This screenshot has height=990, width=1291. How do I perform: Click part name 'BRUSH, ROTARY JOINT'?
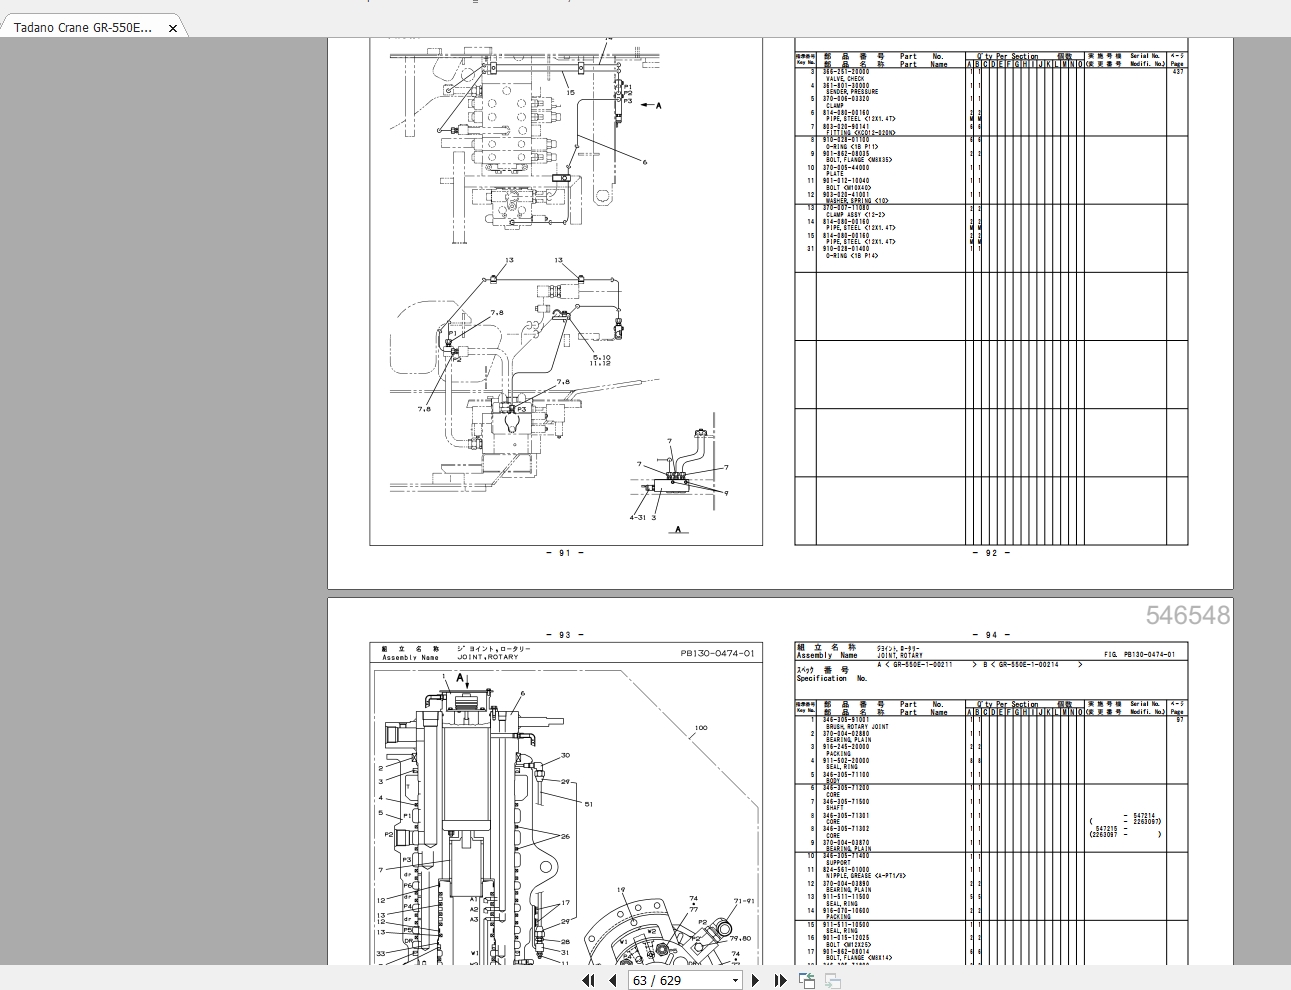[857, 727]
